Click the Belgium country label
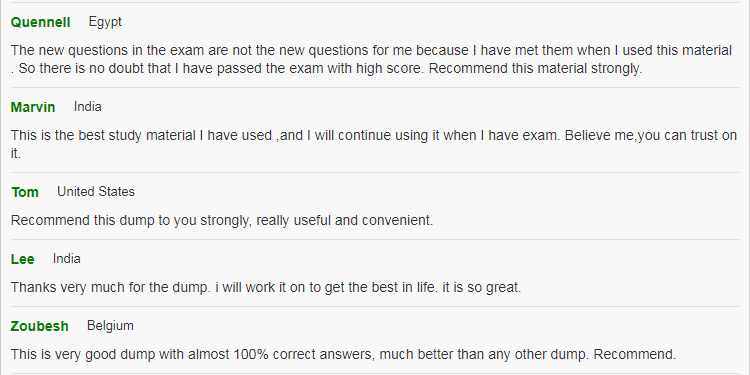Viewport: 750px width, 375px height. pos(110,326)
